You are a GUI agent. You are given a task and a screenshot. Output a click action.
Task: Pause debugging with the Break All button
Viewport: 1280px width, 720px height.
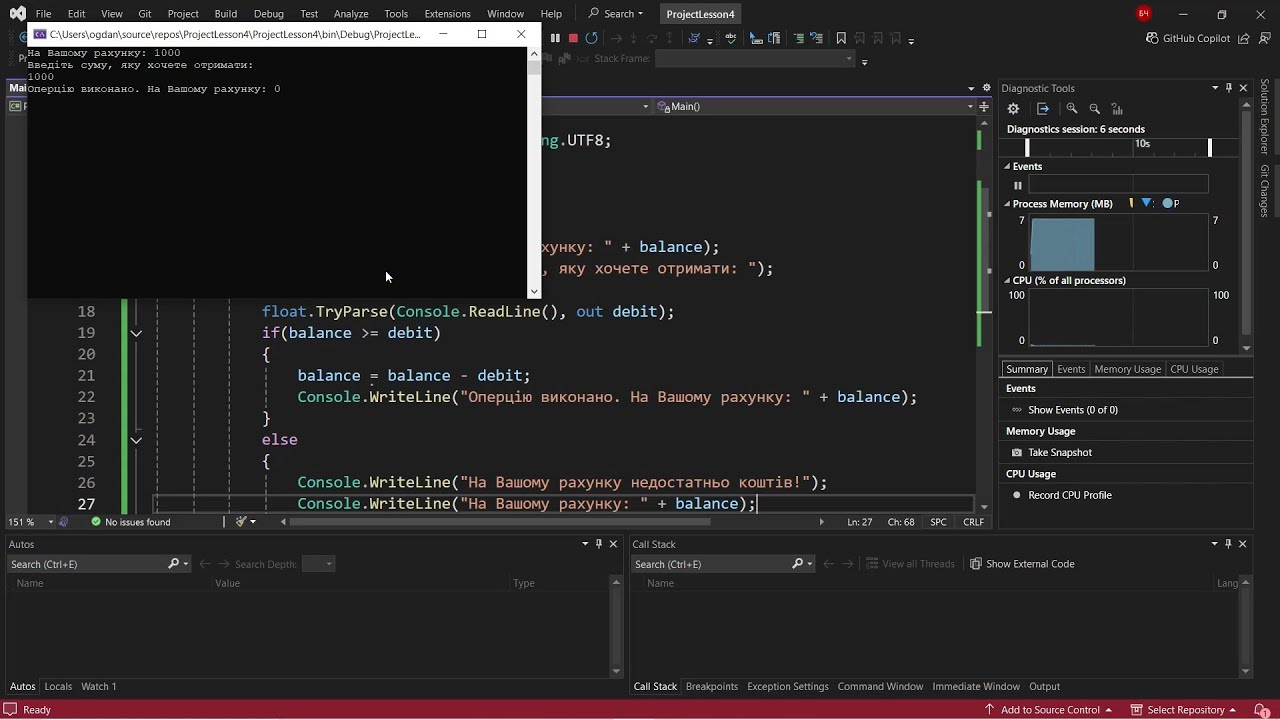coord(555,38)
